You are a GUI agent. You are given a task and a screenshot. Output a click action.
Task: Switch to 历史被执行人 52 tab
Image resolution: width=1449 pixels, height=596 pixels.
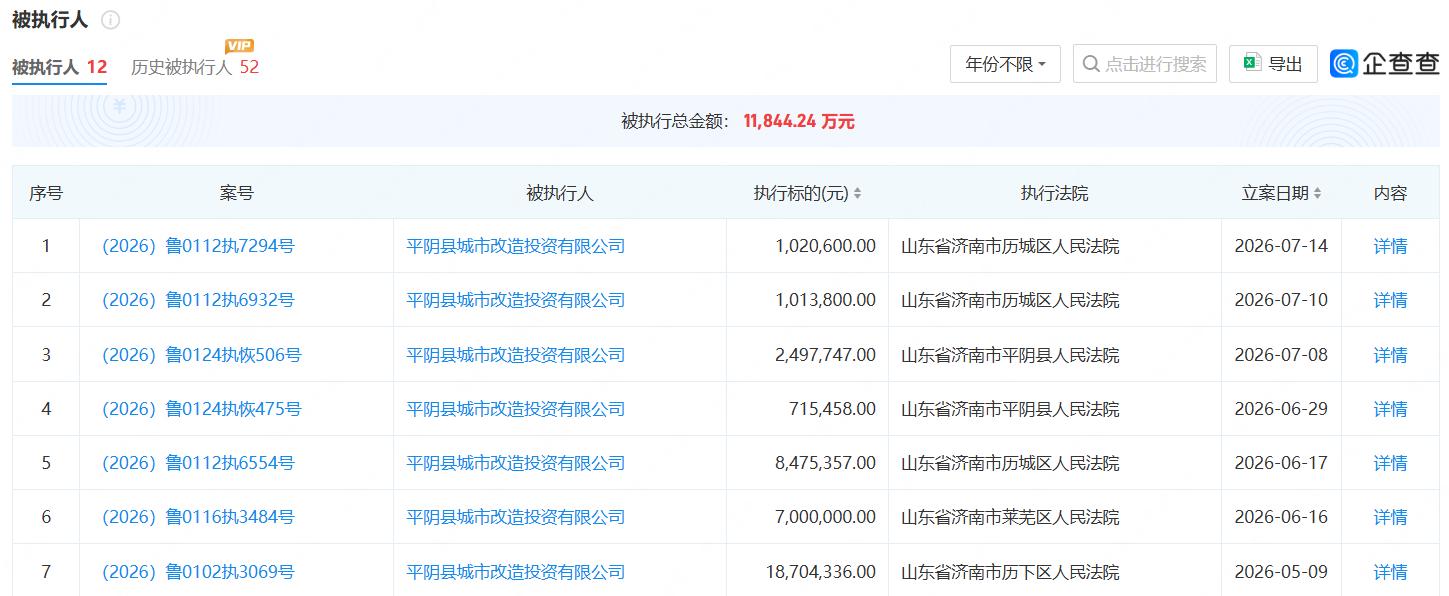[x=195, y=67]
